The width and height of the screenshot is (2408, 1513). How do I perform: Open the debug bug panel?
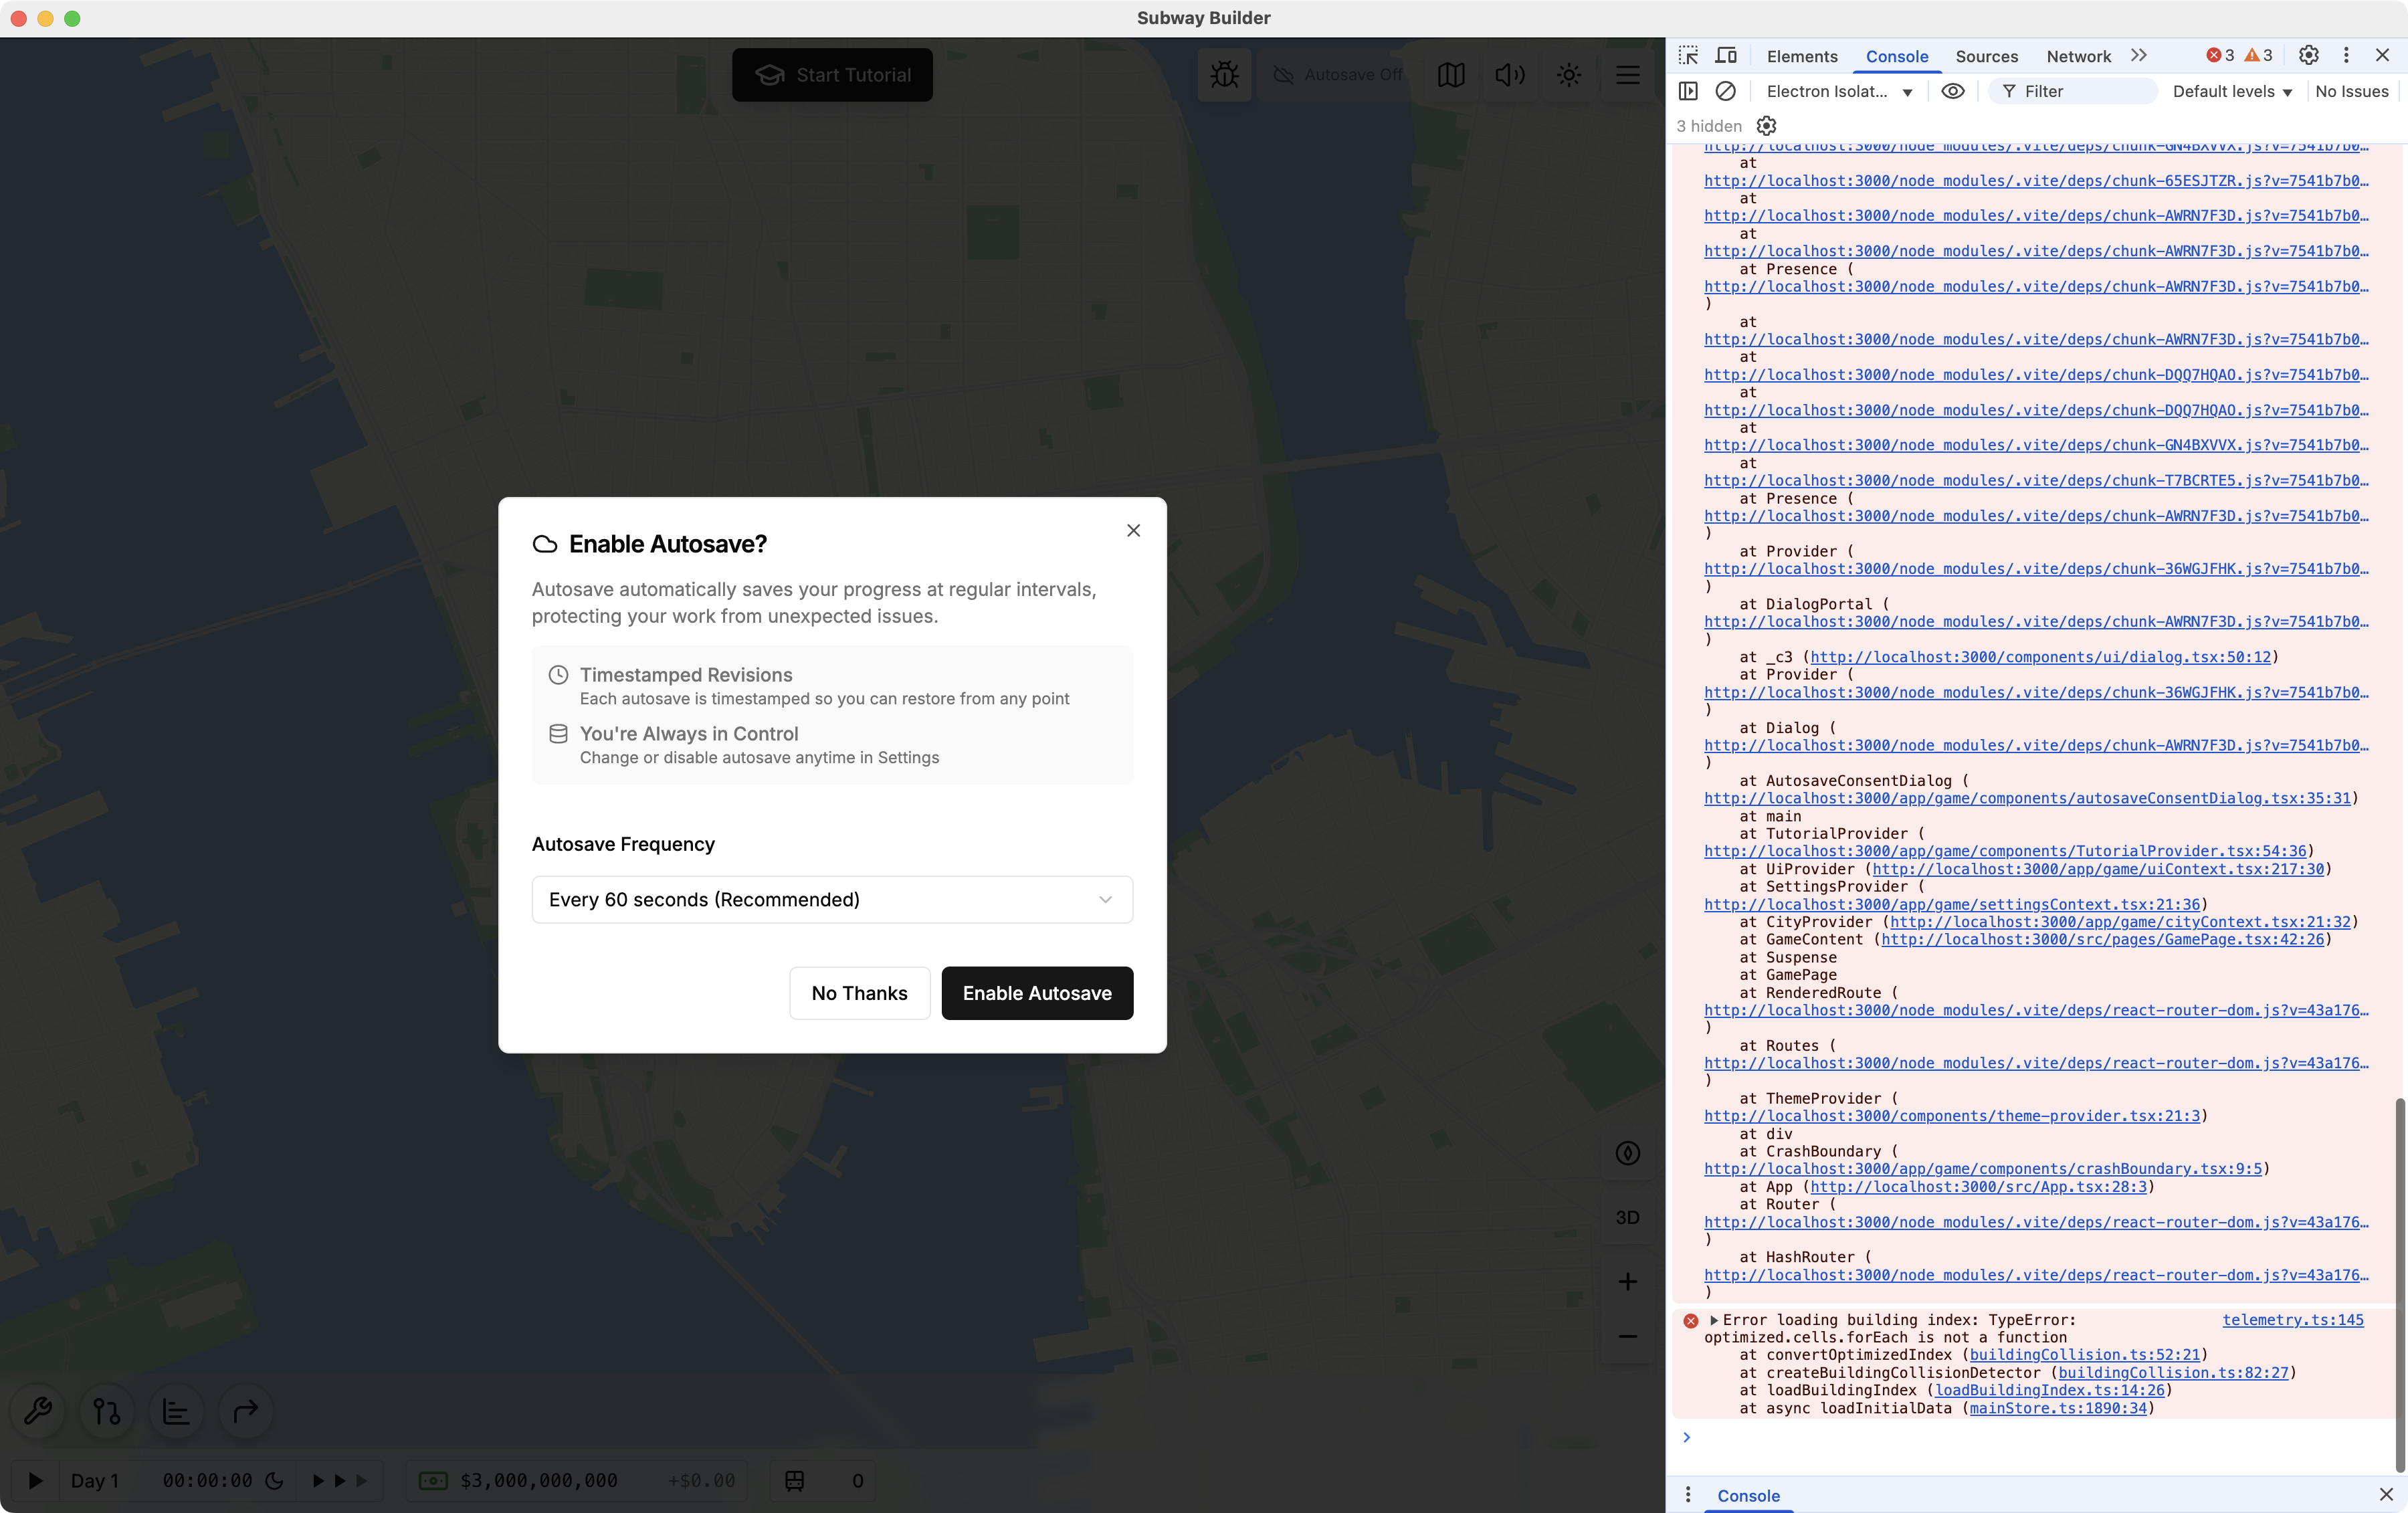(x=1224, y=74)
